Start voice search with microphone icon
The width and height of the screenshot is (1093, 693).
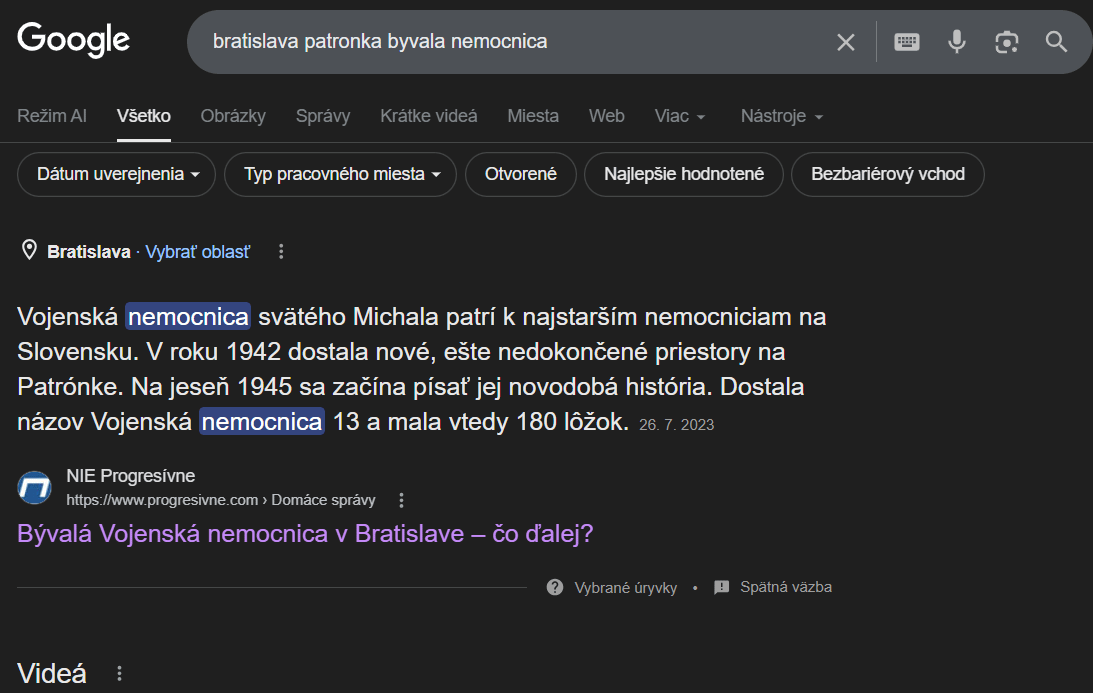click(957, 42)
